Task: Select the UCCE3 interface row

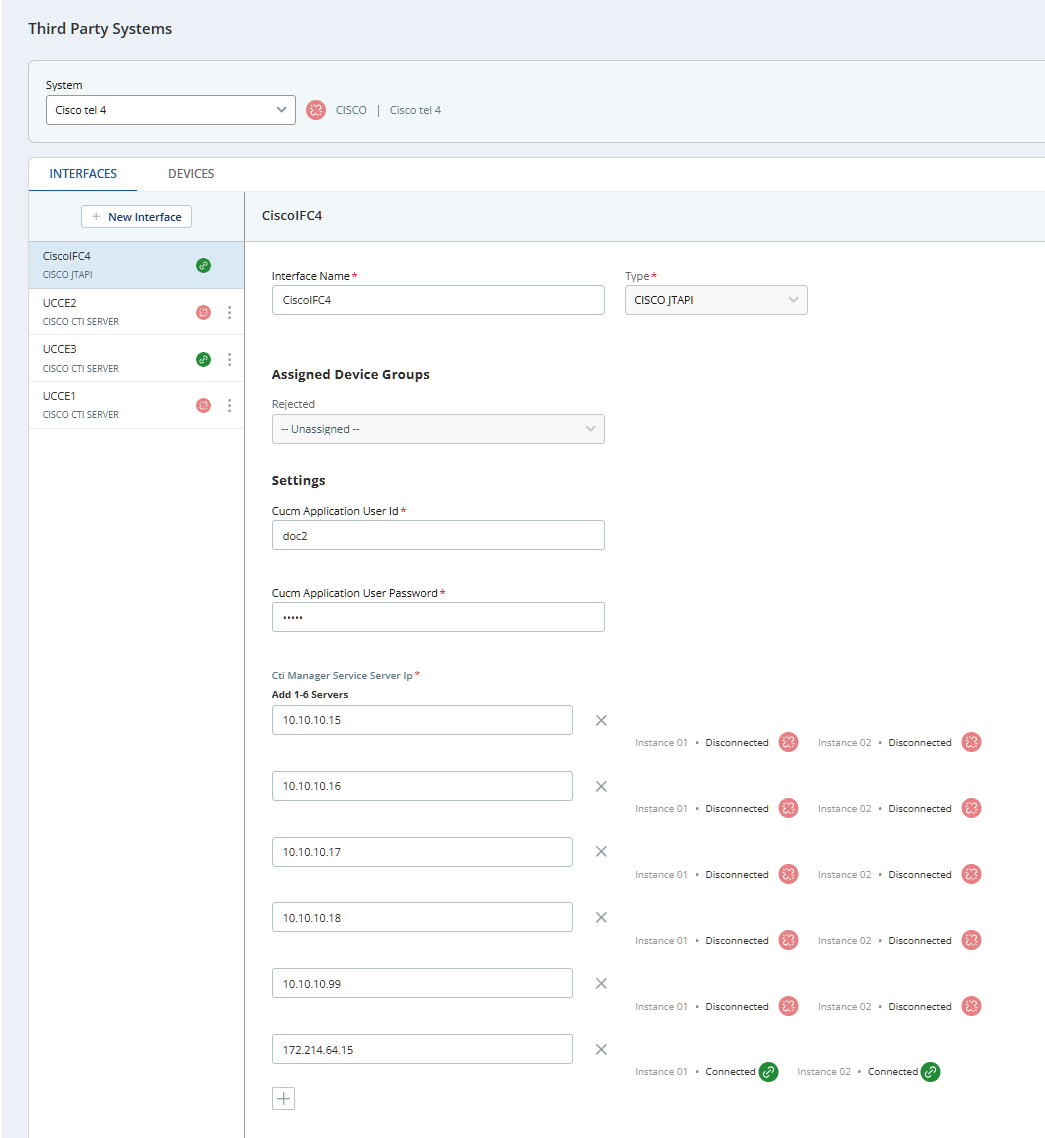Action: pos(136,359)
